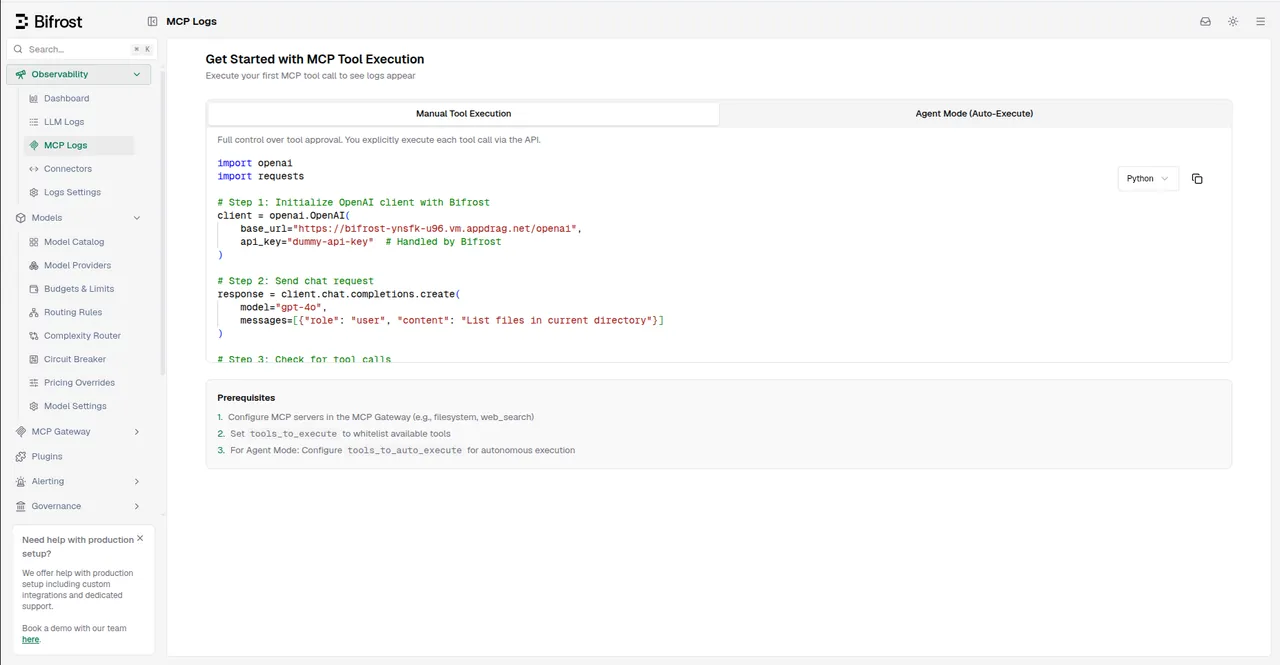The width and height of the screenshot is (1280, 665).
Task: Click the LLM Logs icon
Action: coord(34,122)
